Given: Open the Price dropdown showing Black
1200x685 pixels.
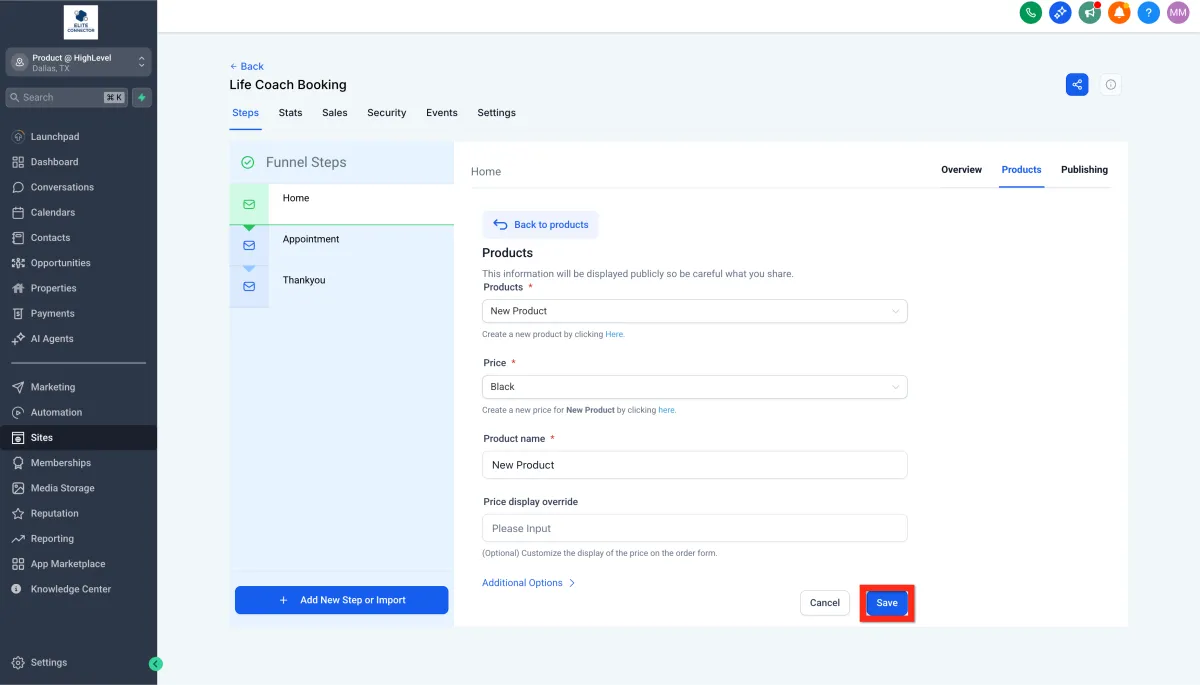Looking at the screenshot, I should click(695, 387).
